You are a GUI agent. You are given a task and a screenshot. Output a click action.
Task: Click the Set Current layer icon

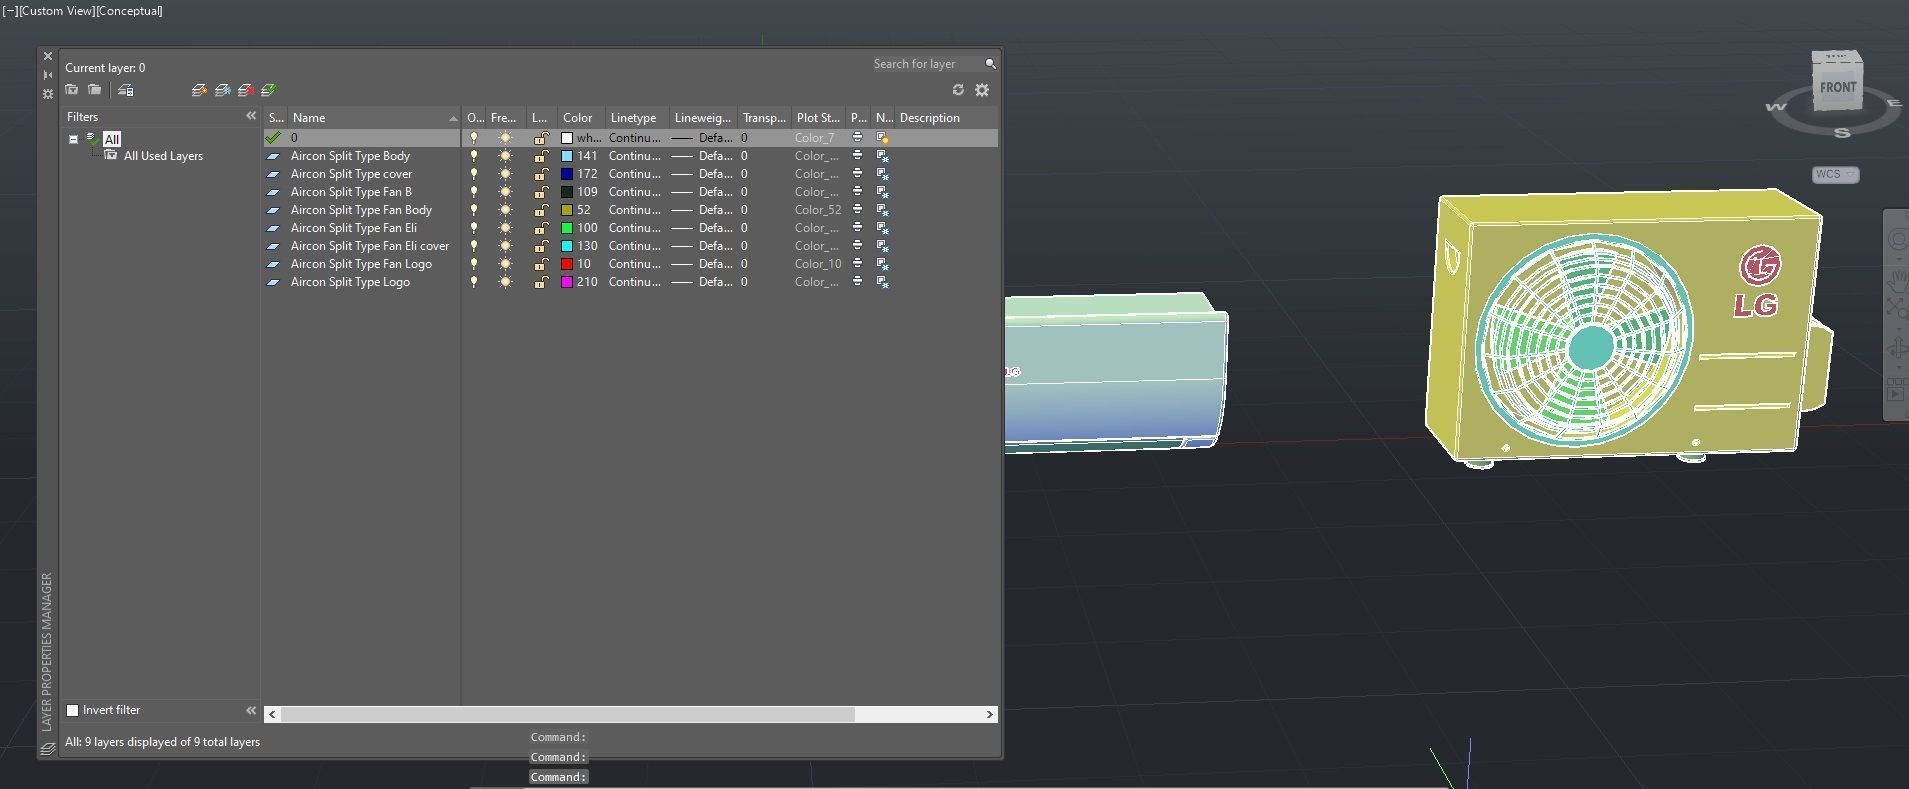pos(268,90)
